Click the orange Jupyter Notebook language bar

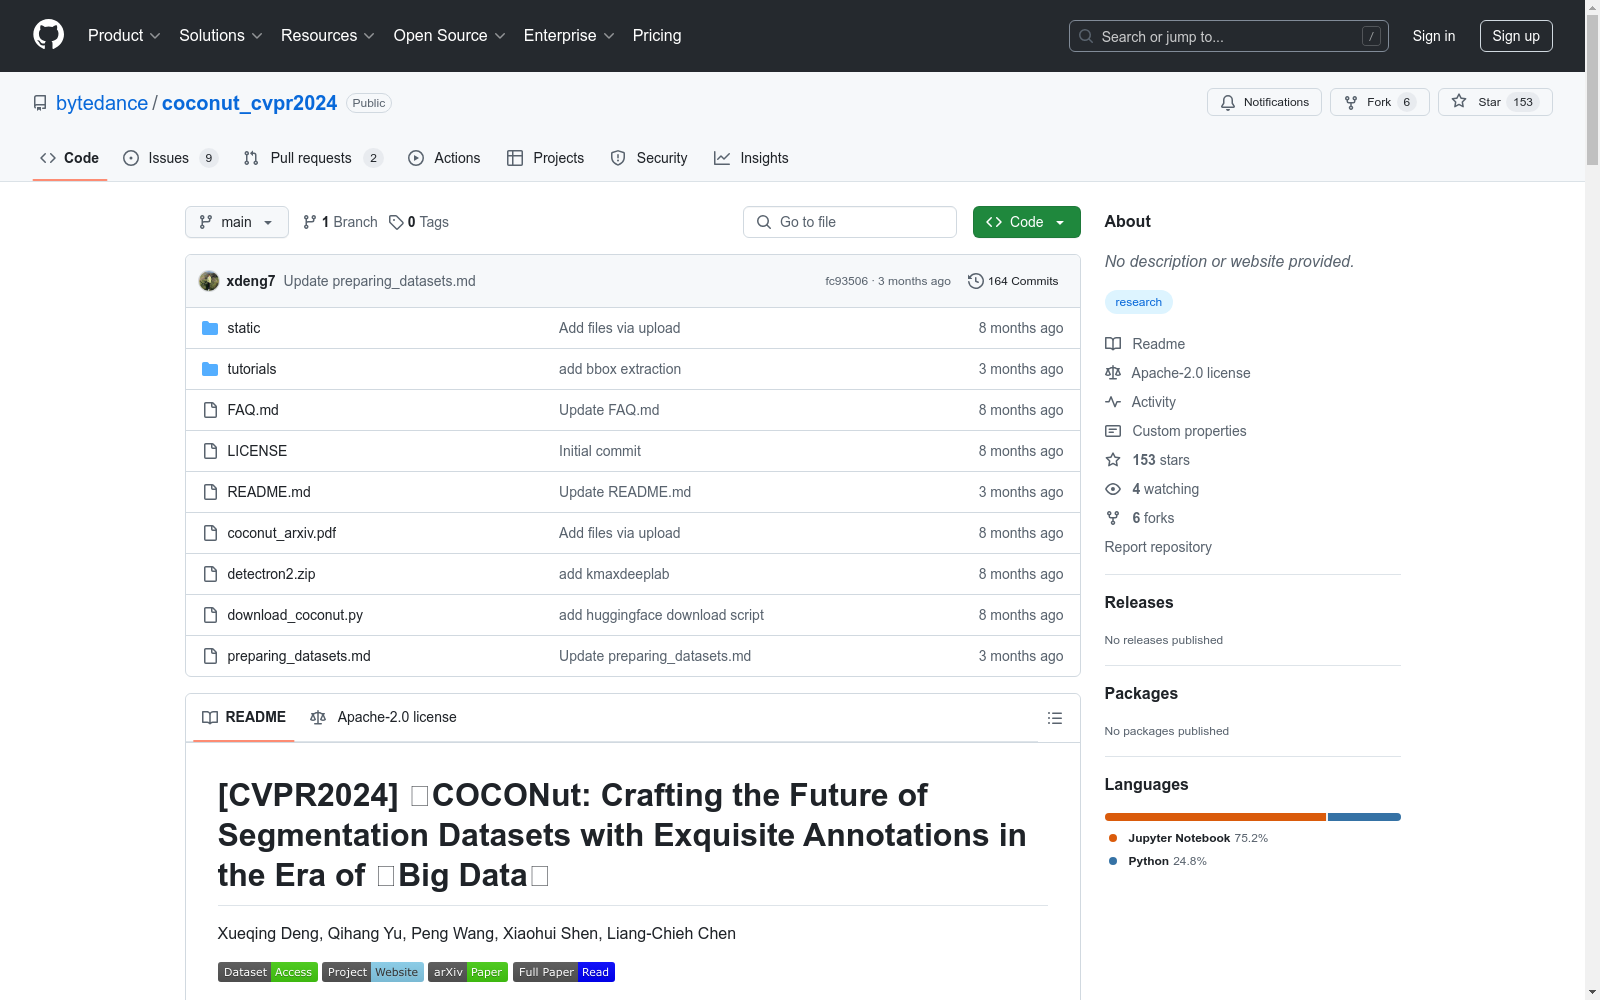click(1215, 817)
